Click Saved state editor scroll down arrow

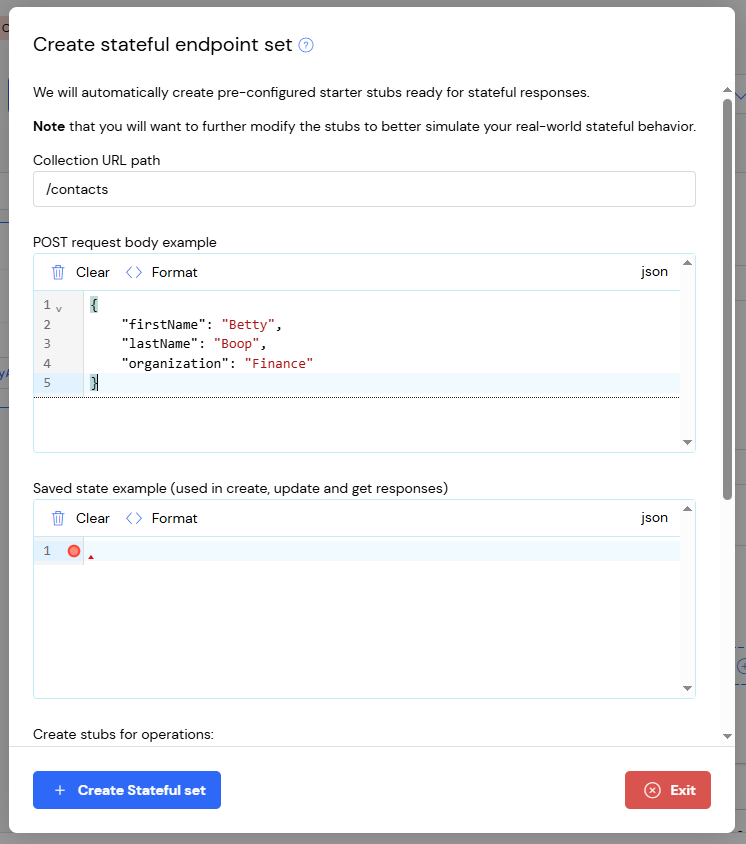(687, 688)
